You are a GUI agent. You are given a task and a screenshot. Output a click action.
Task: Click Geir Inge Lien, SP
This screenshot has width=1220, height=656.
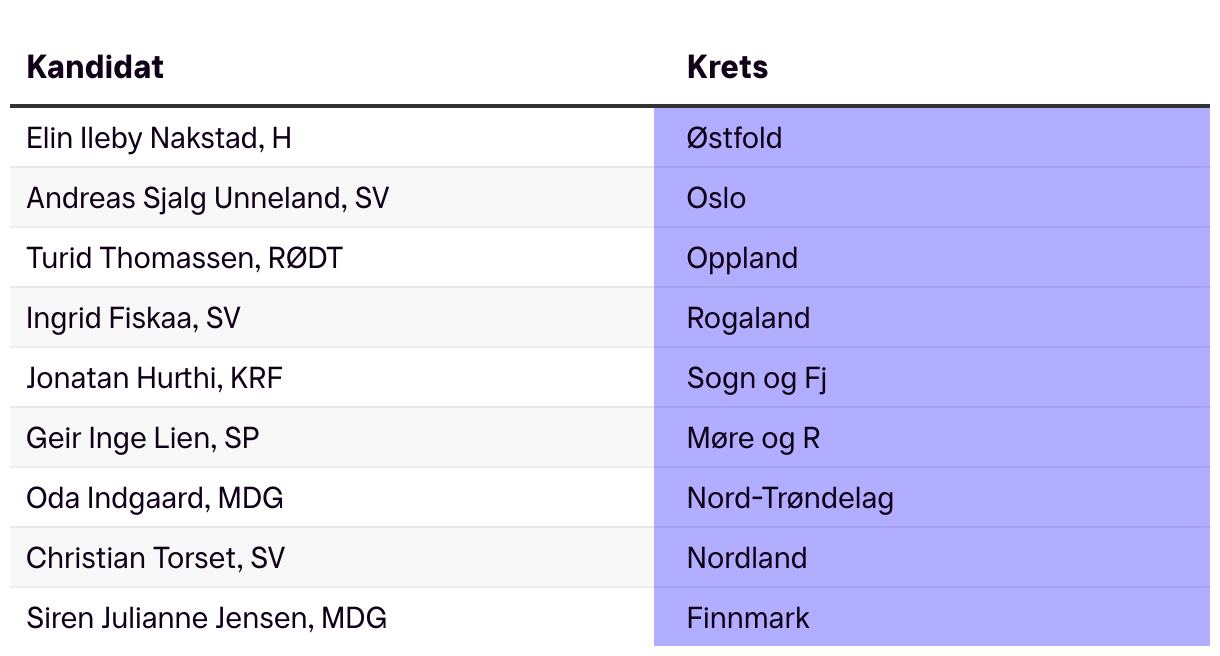(143, 438)
